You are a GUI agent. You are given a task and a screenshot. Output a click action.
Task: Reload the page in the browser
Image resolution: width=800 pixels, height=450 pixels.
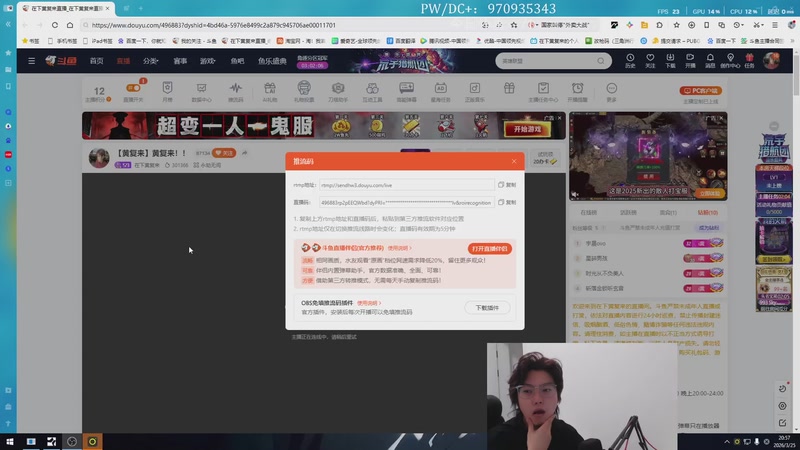coord(55,25)
